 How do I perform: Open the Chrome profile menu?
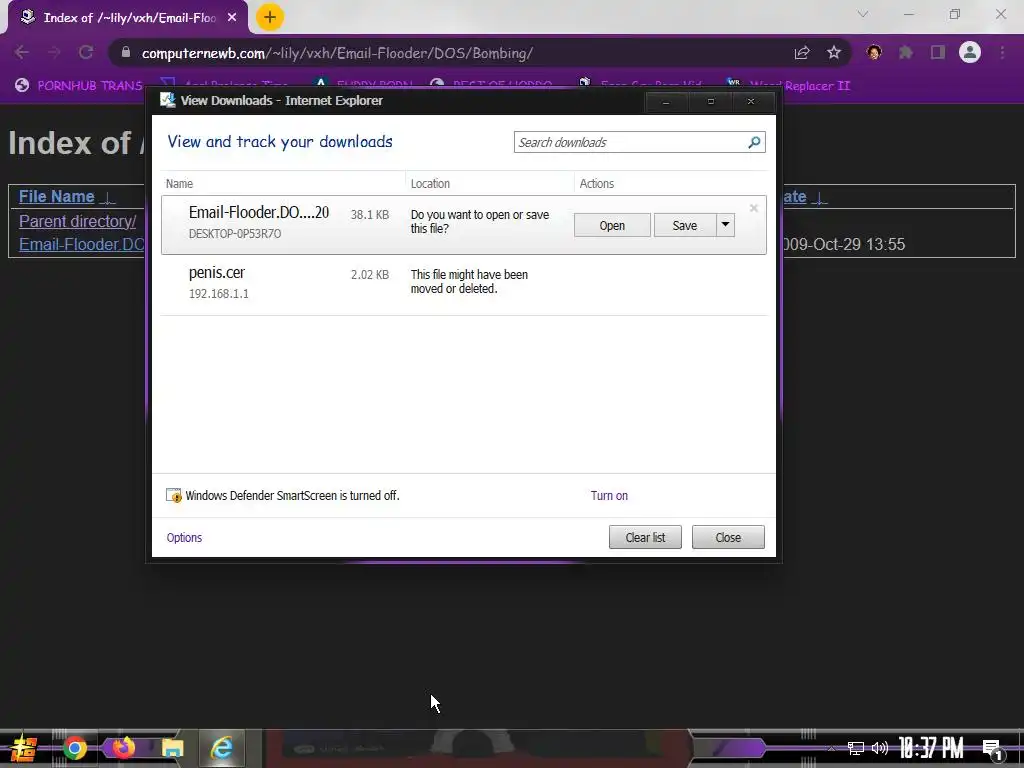click(x=970, y=52)
